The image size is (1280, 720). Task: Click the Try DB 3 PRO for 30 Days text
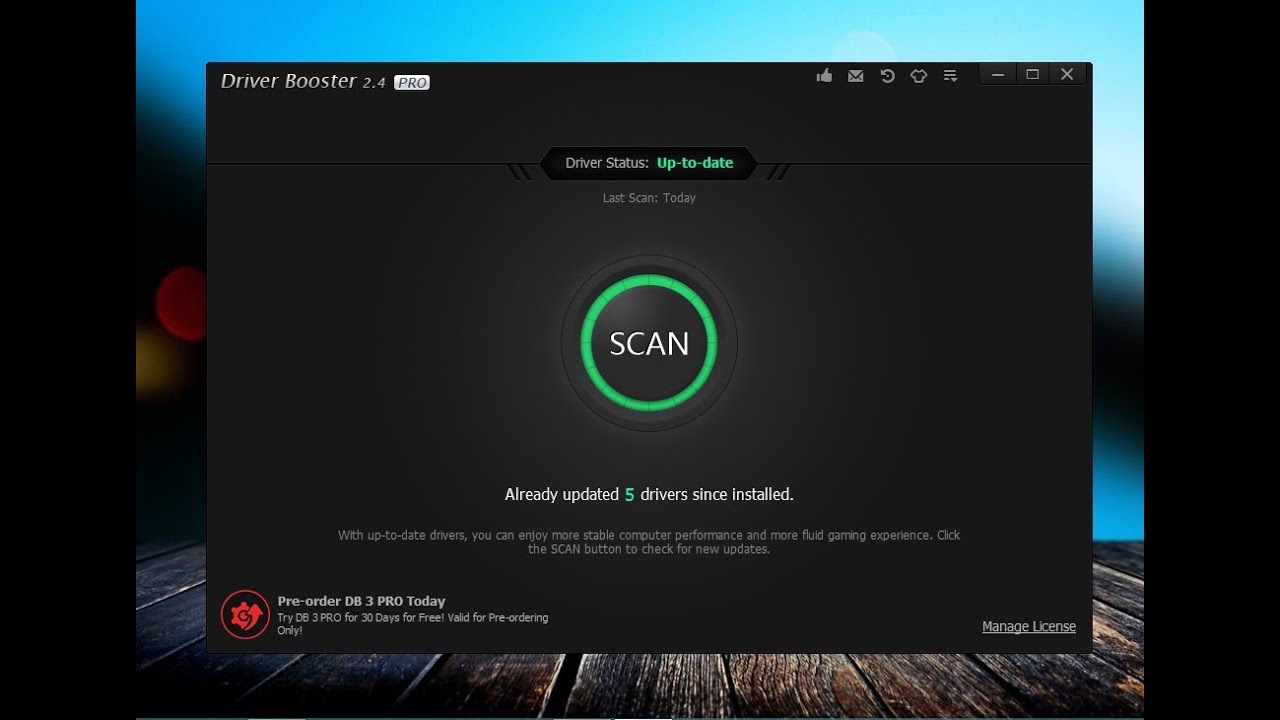(412, 624)
